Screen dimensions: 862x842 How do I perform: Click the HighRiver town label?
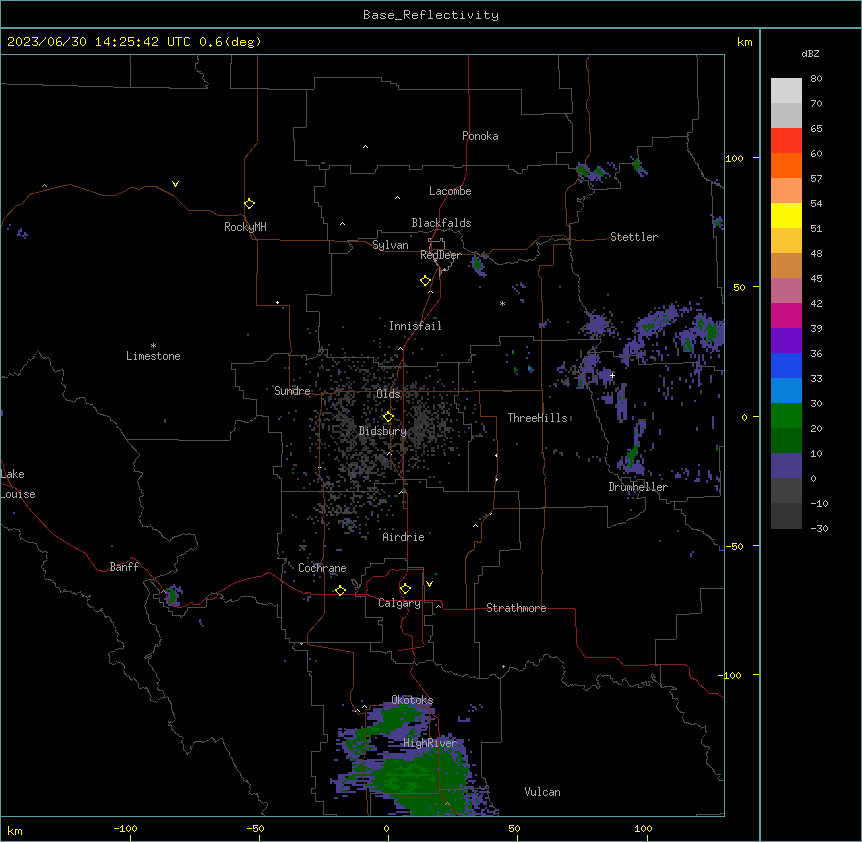(x=430, y=743)
